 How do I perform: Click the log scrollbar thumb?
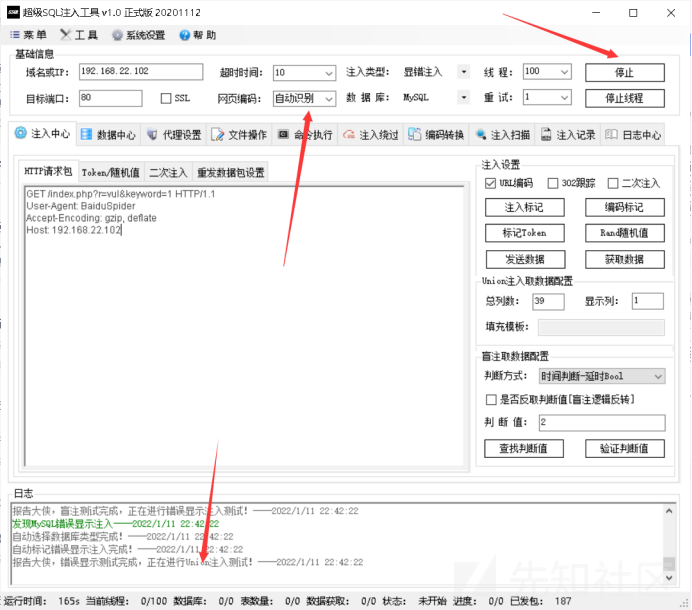click(x=669, y=564)
